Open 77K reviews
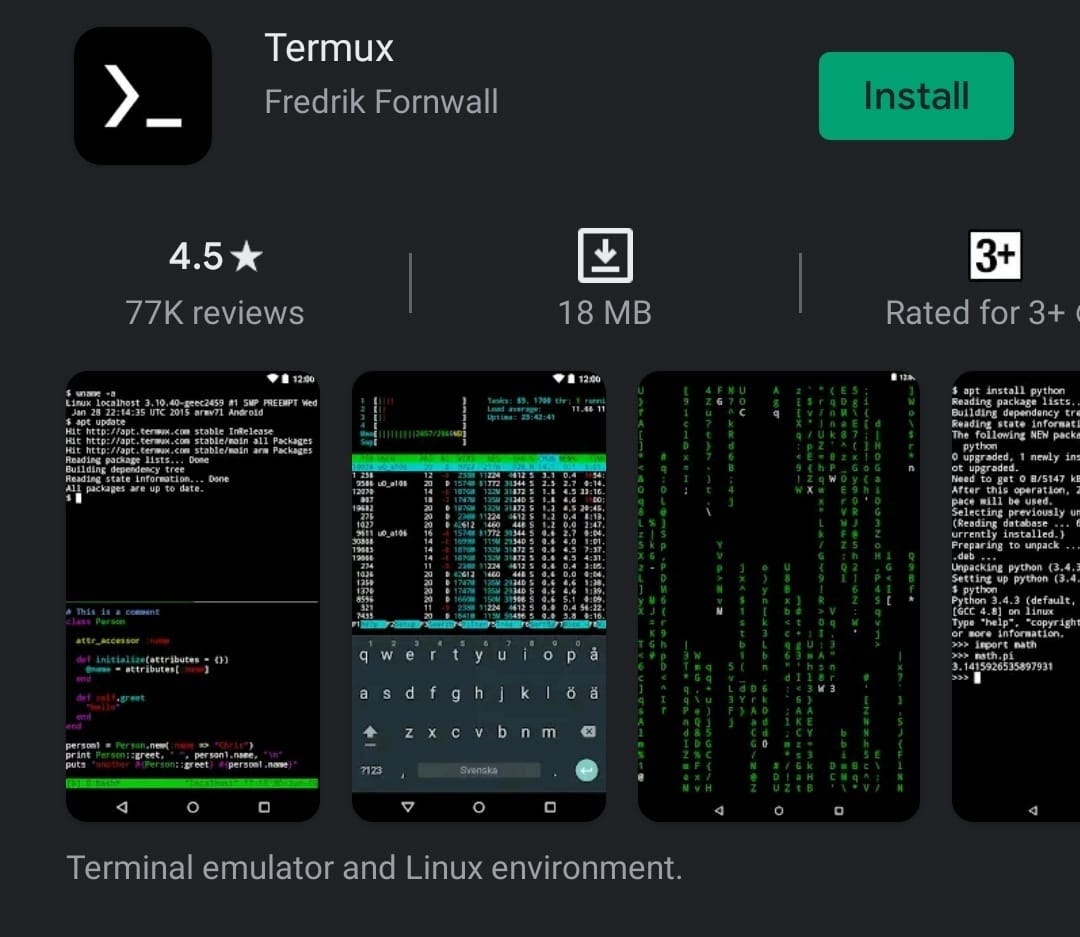Image resolution: width=1080 pixels, height=937 pixels. (x=215, y=312)
